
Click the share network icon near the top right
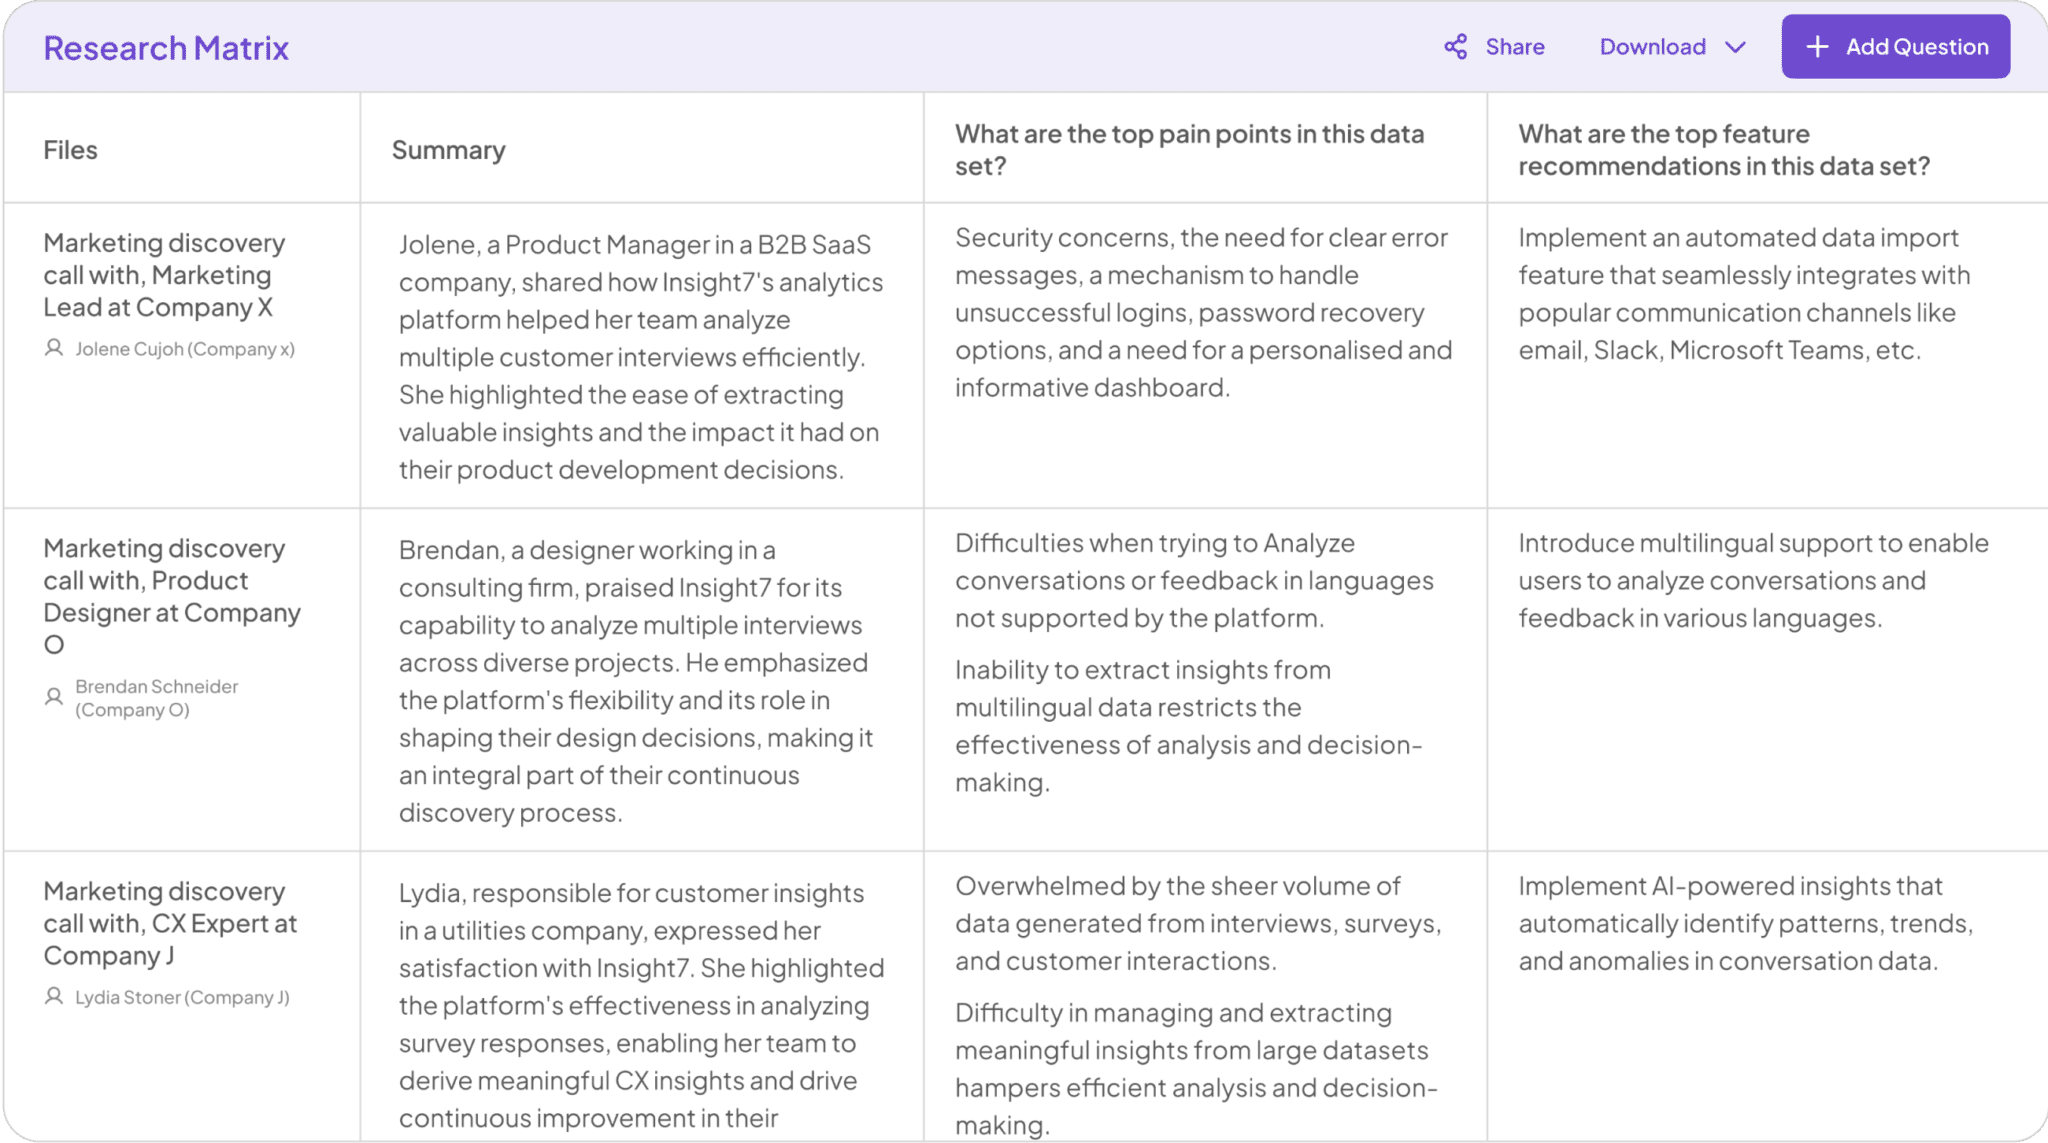coord(1455,46)
